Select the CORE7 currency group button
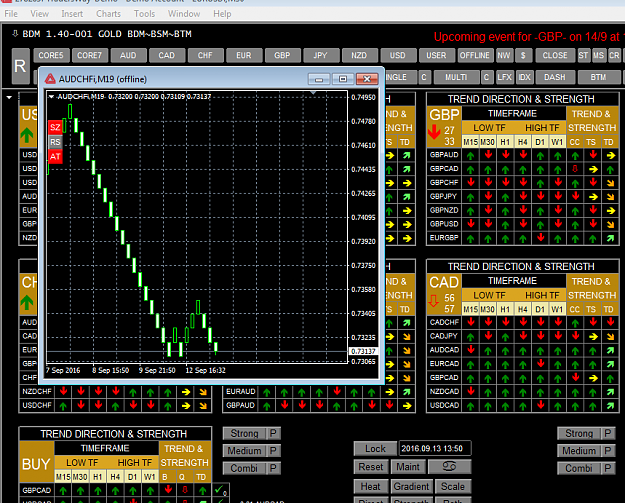 [90, 55]
